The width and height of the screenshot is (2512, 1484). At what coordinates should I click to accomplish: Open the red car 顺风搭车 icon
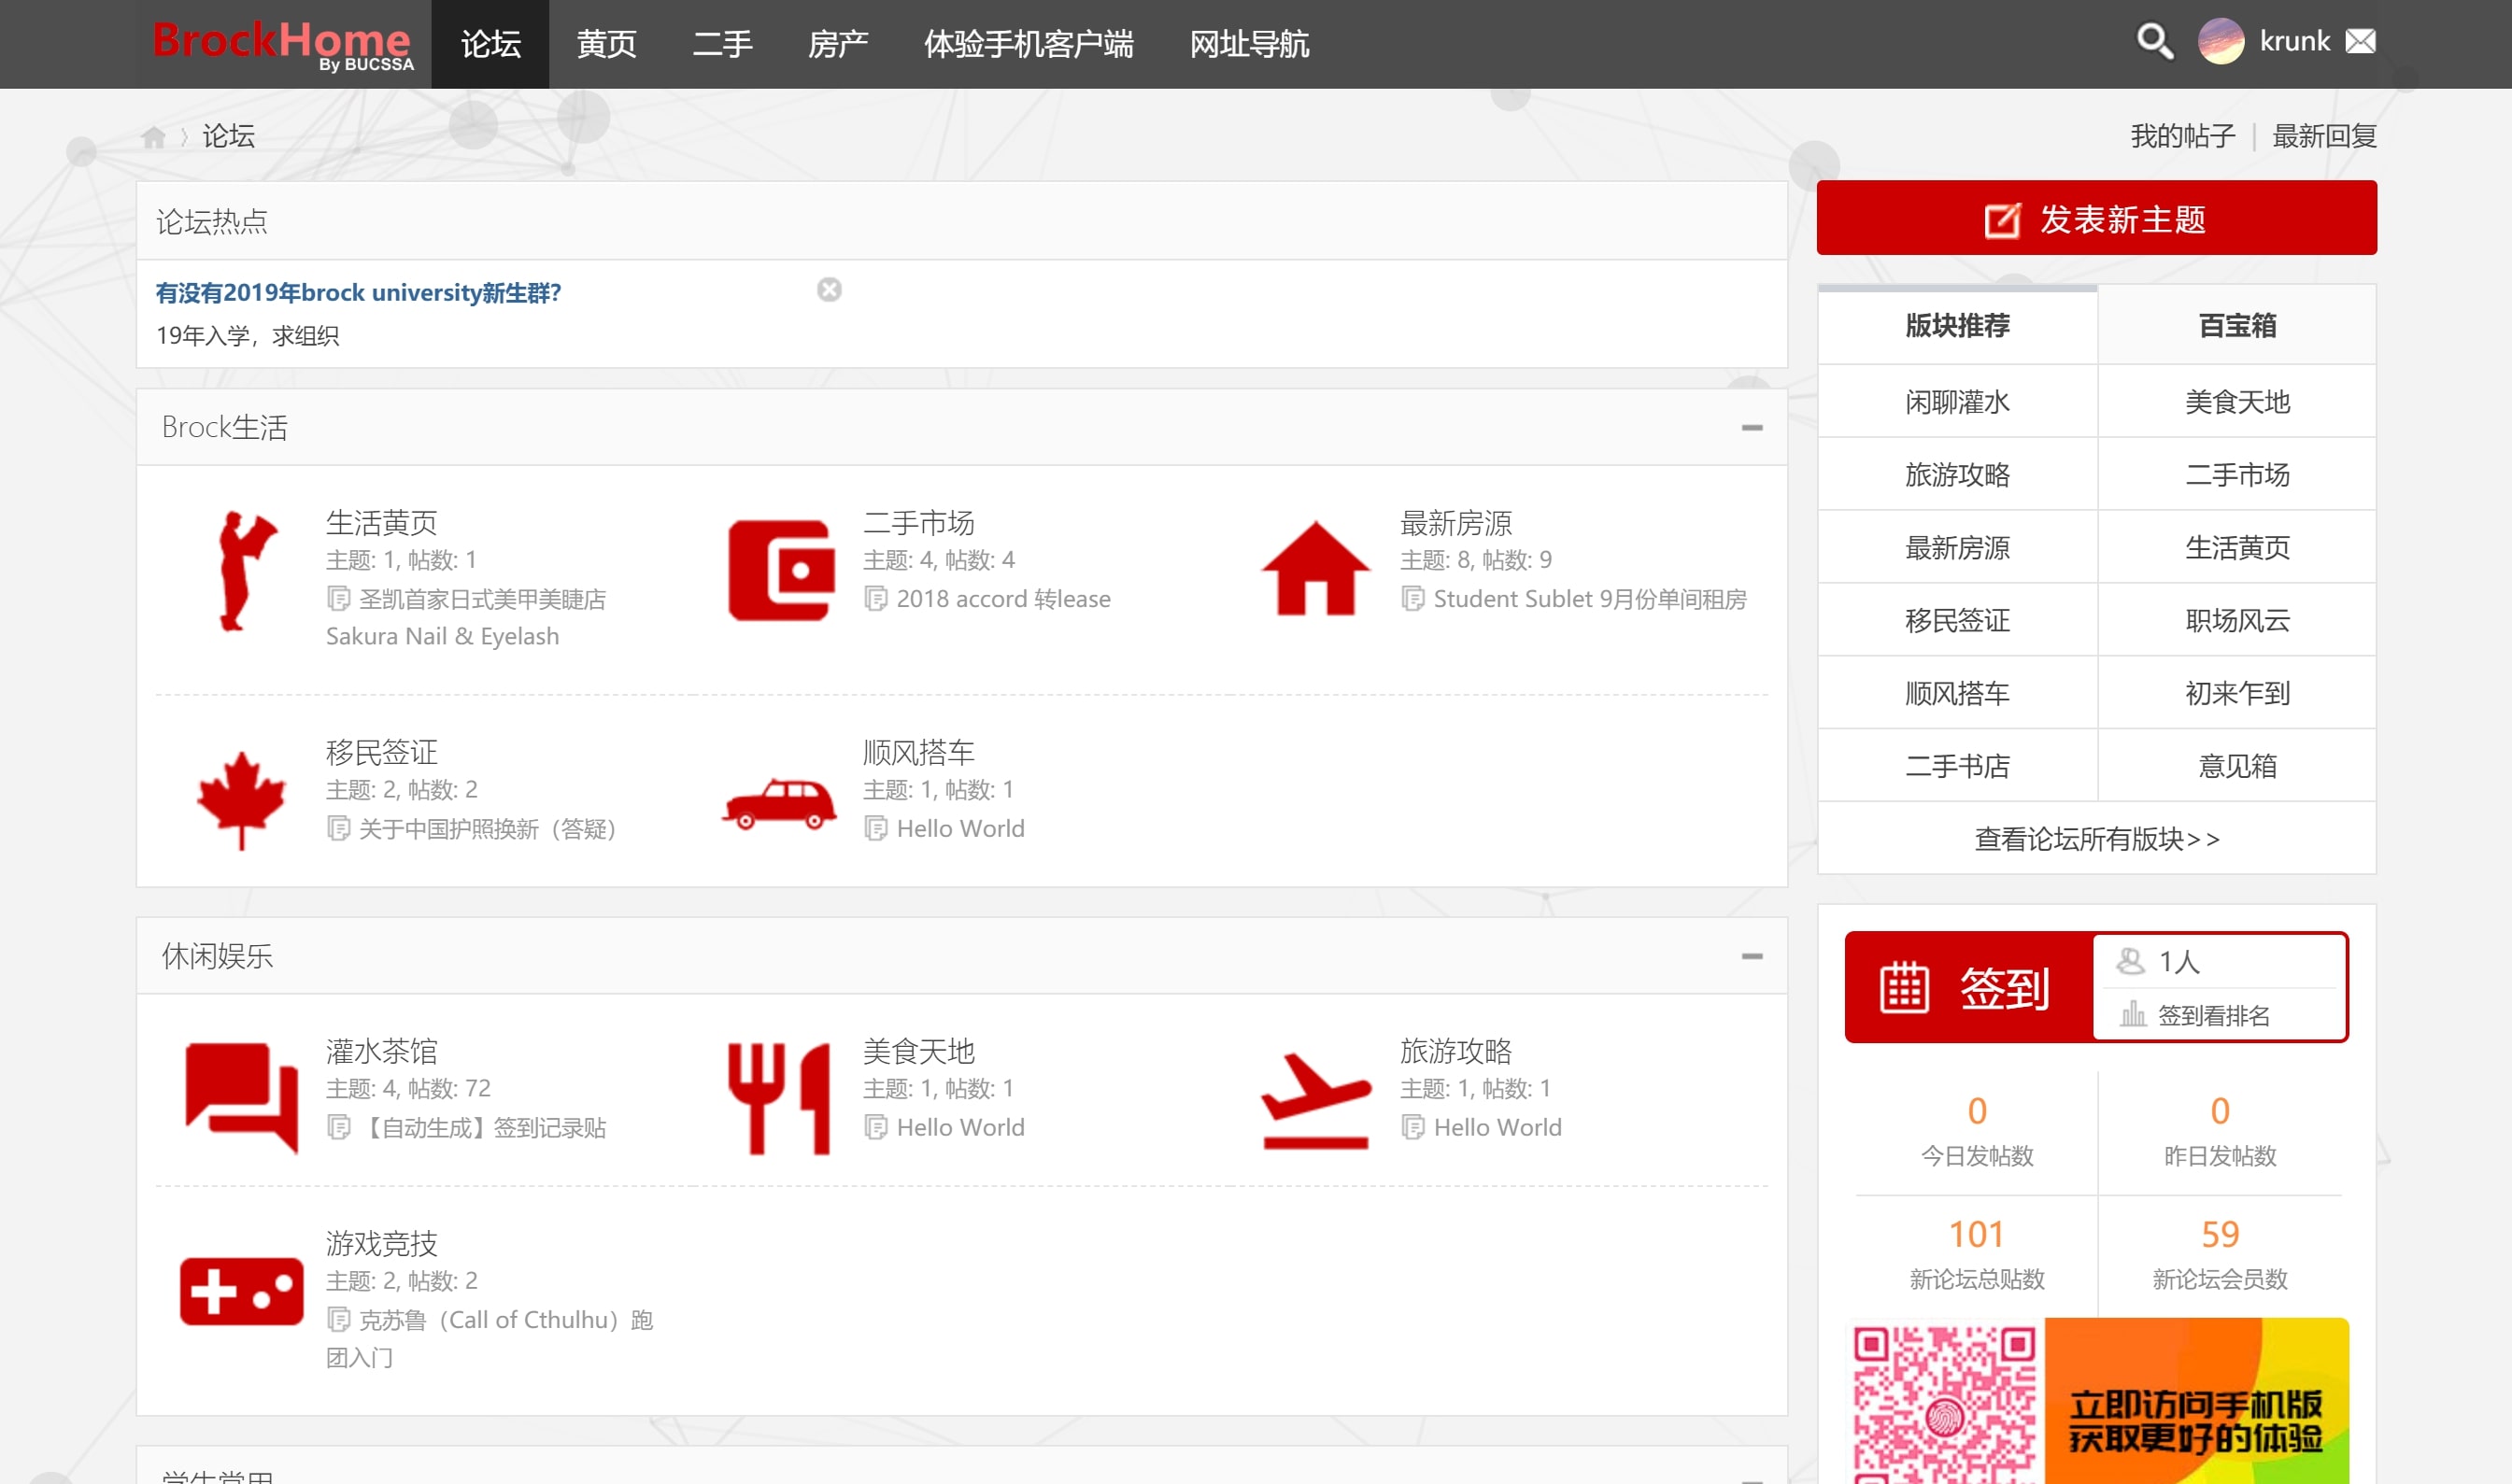(779, 803)
